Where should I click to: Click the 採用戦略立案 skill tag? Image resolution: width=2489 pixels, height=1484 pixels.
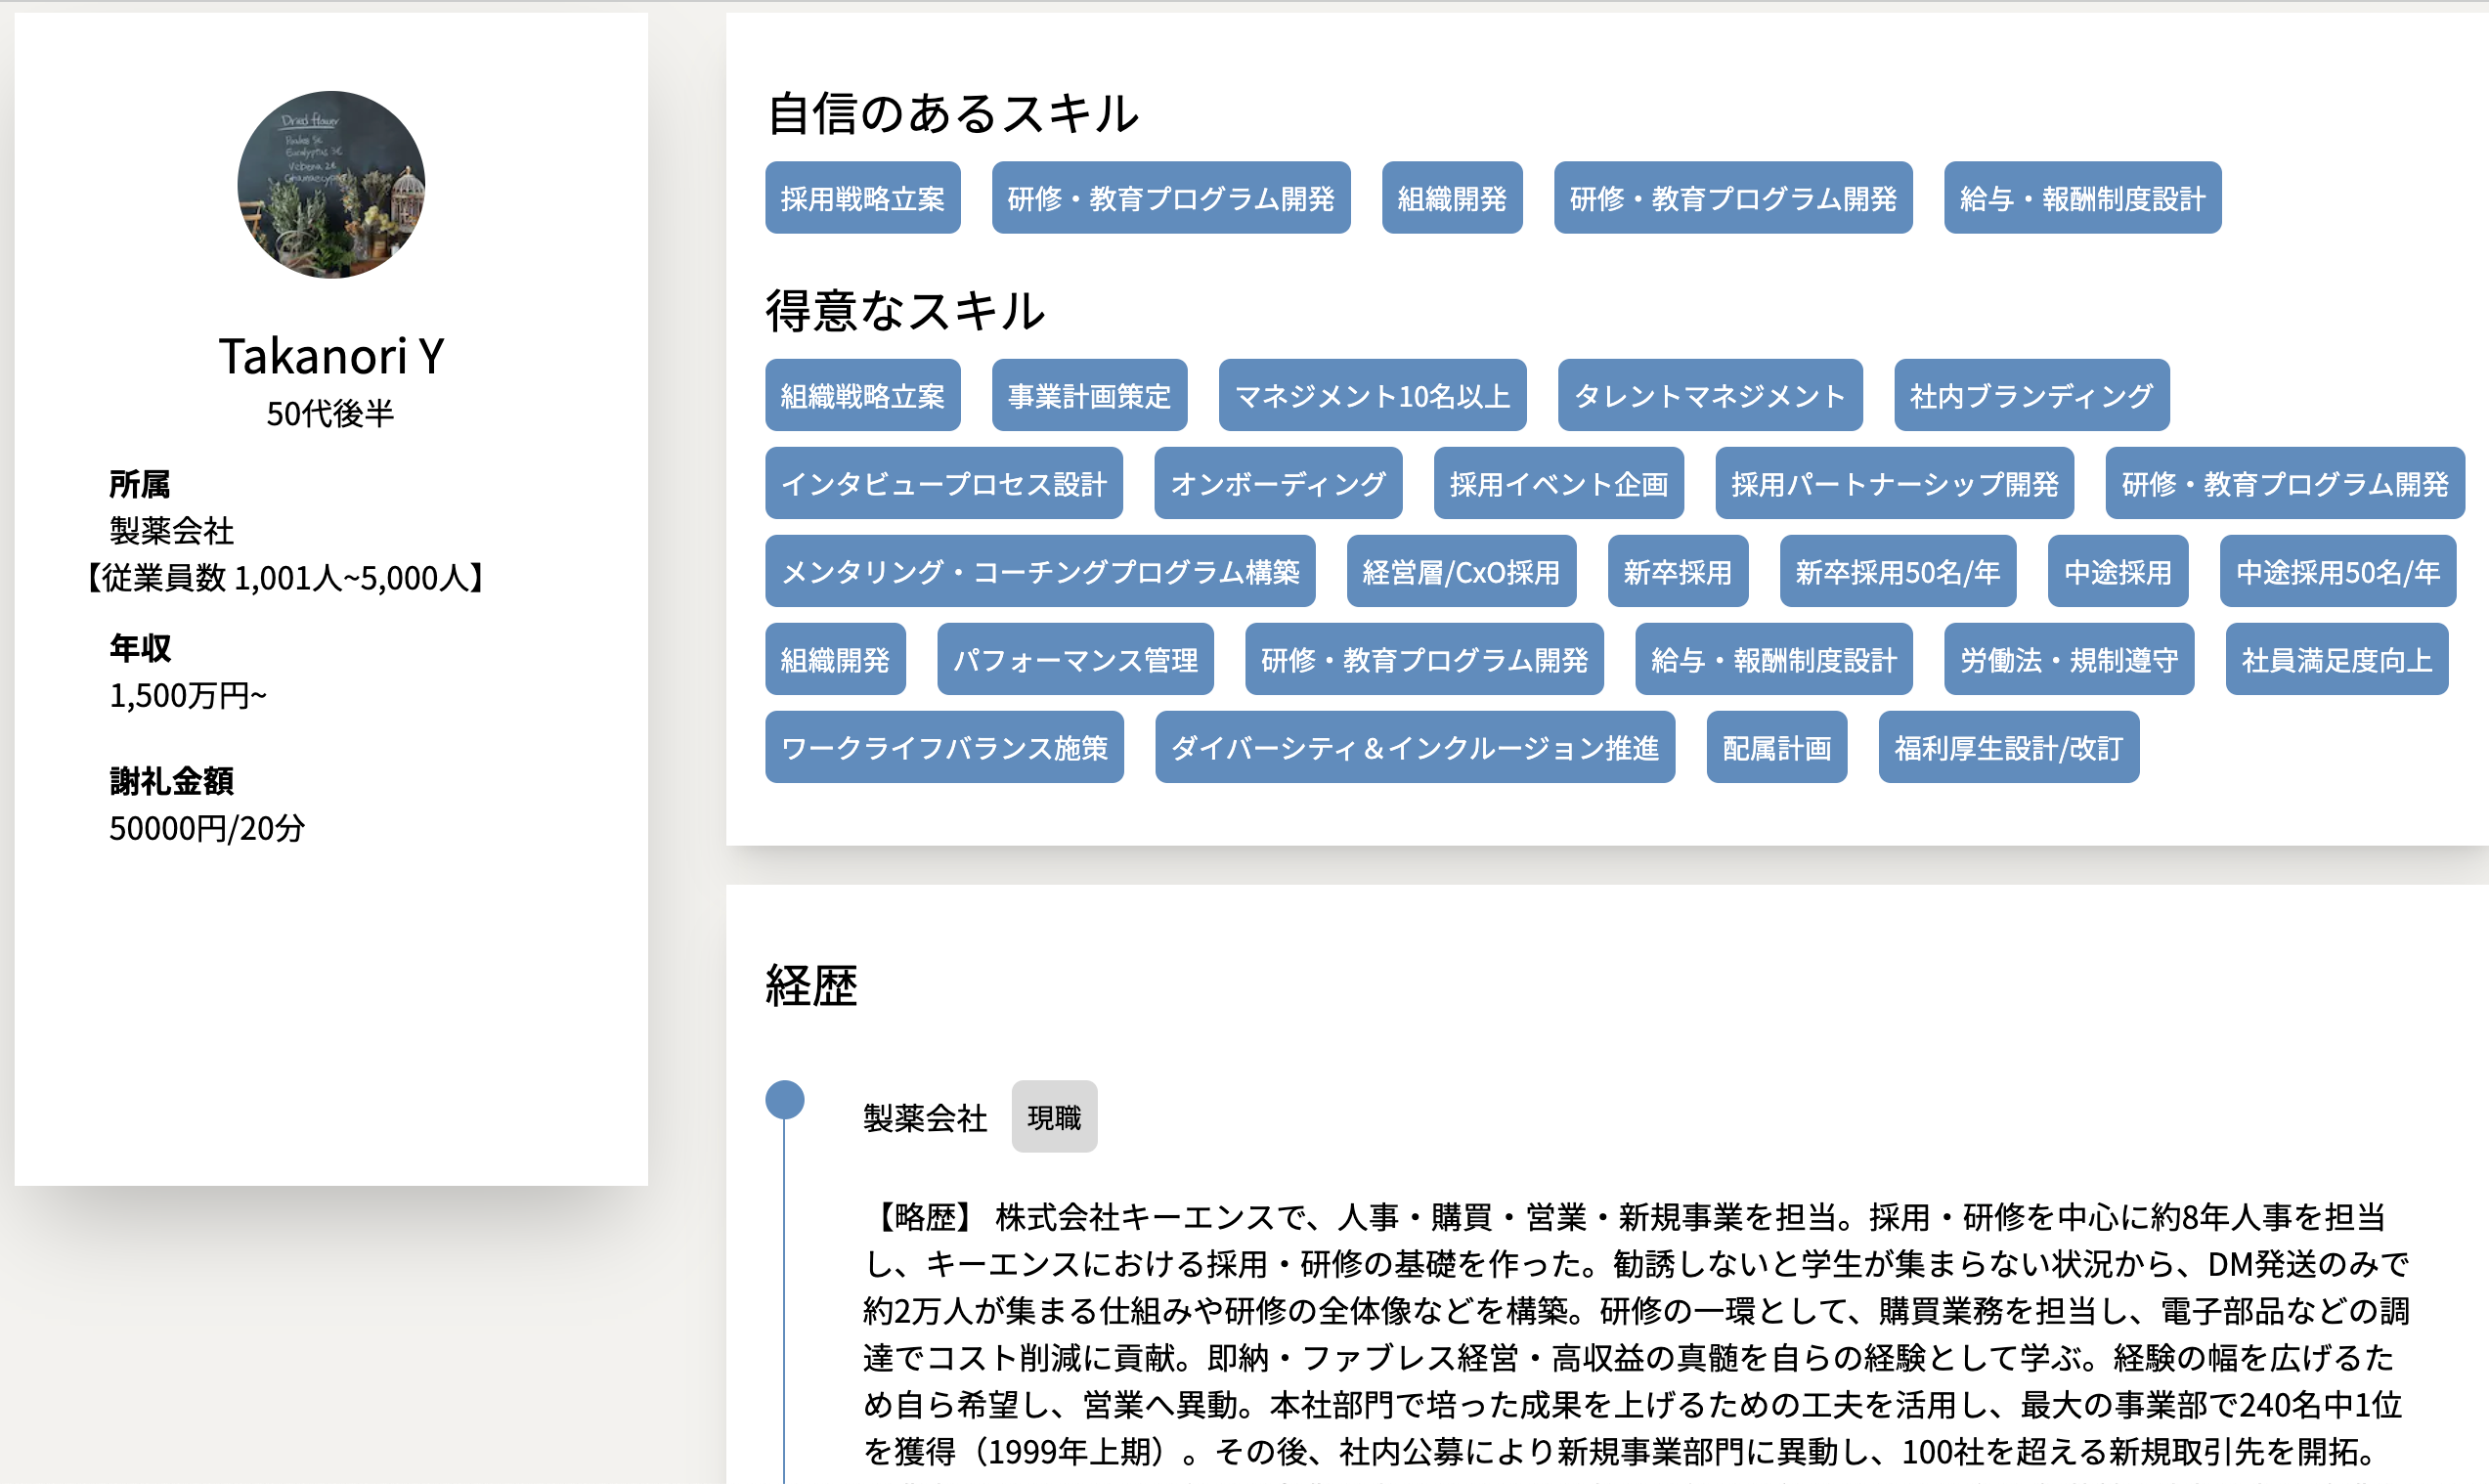(862, 198)
